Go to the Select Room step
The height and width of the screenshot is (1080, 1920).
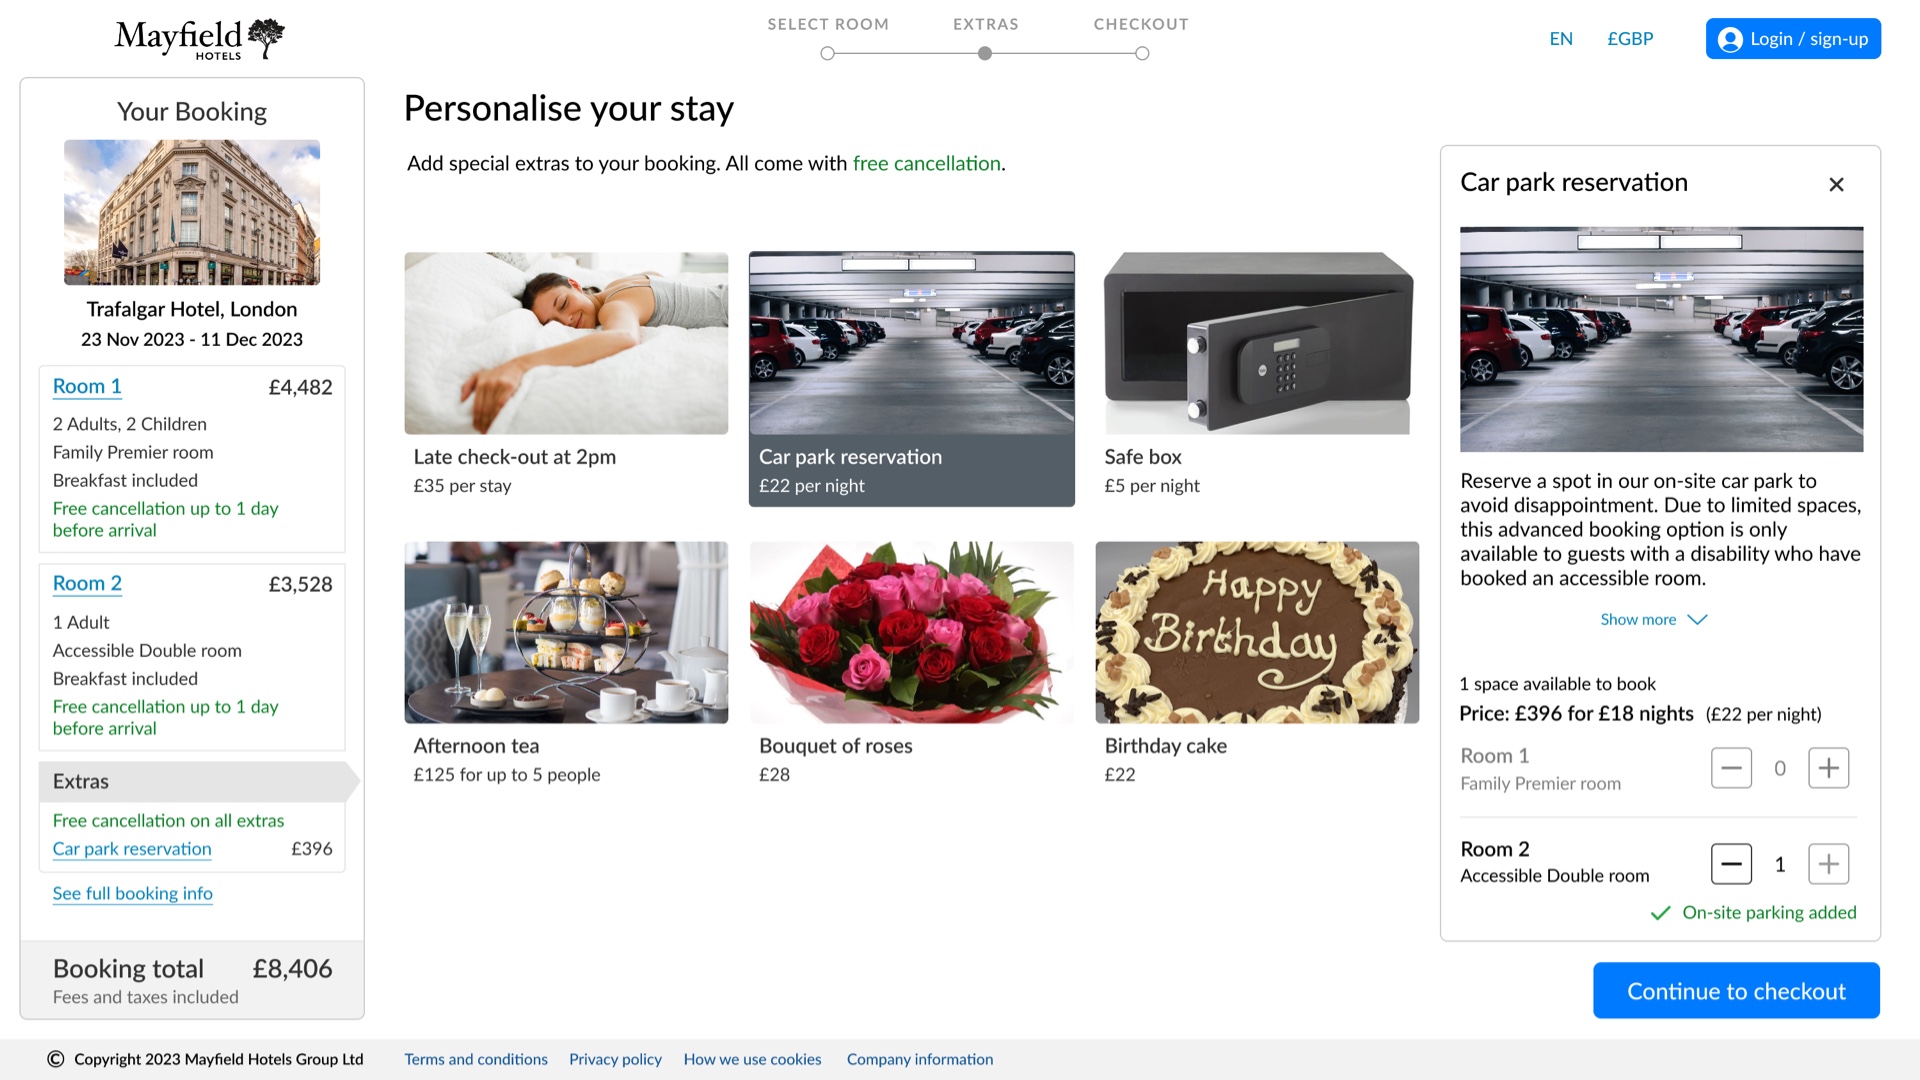[827, 53]
